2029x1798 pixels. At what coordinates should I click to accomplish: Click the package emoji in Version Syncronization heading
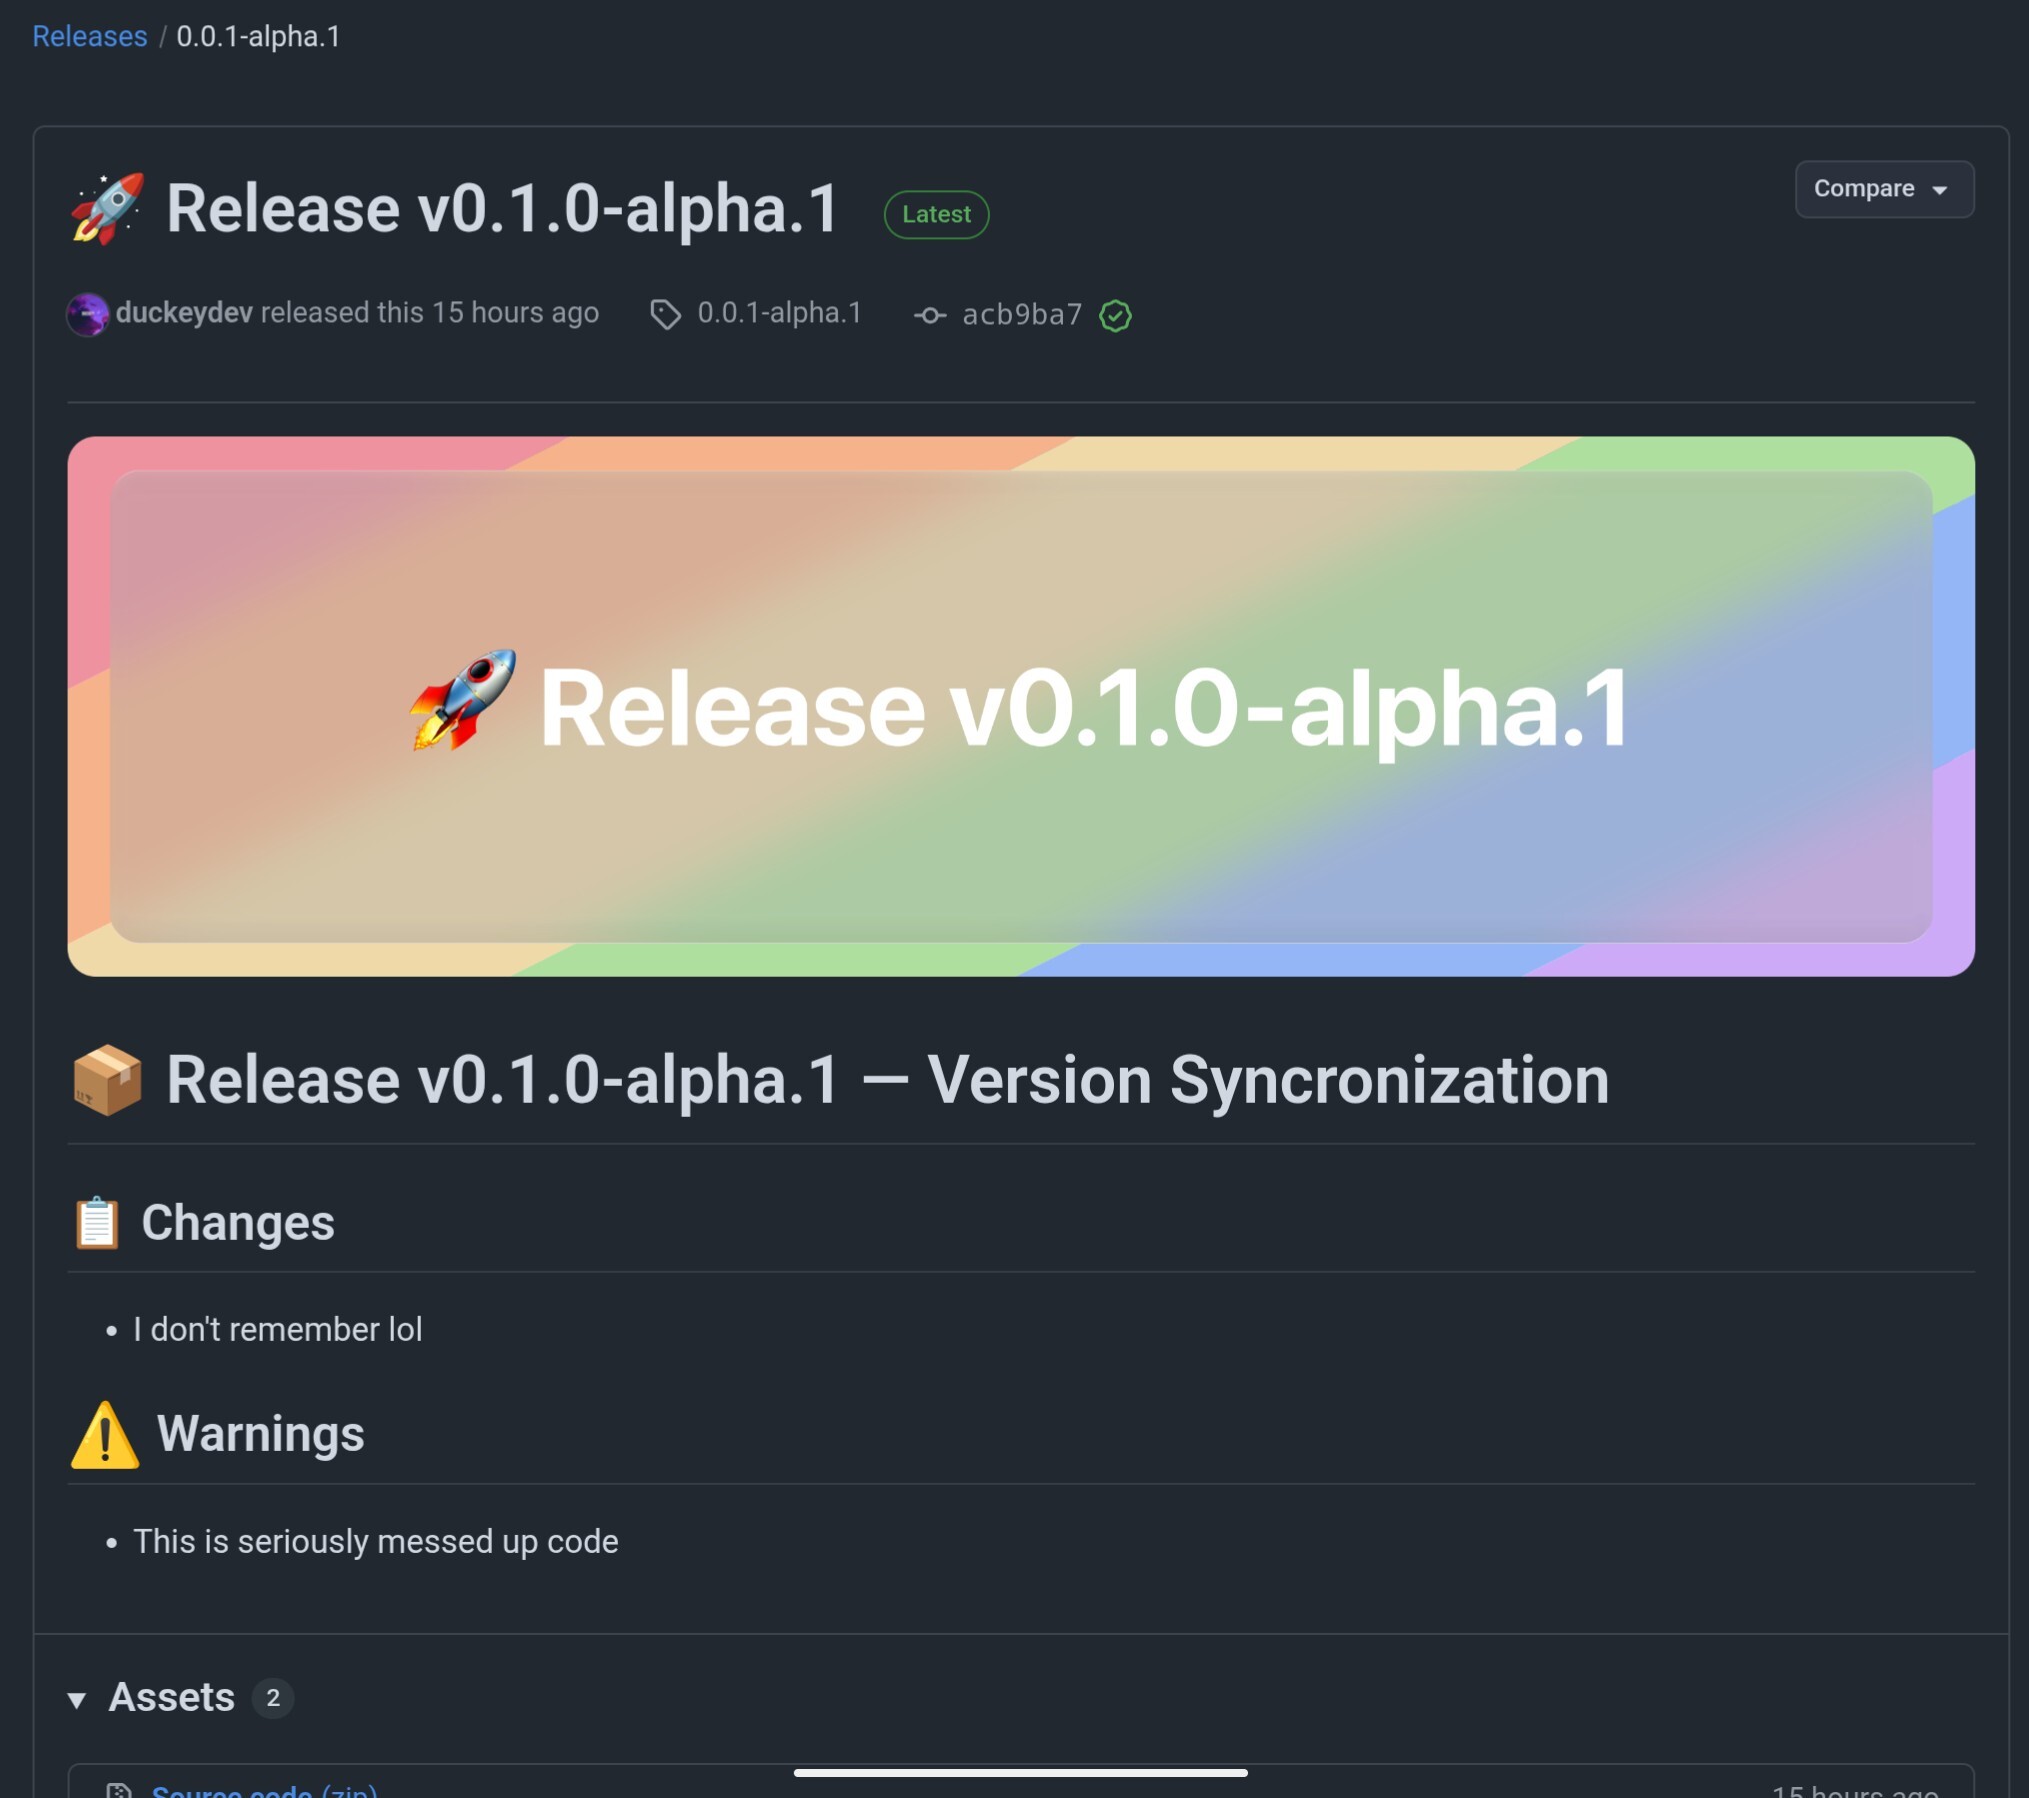tap(107, 1080)
